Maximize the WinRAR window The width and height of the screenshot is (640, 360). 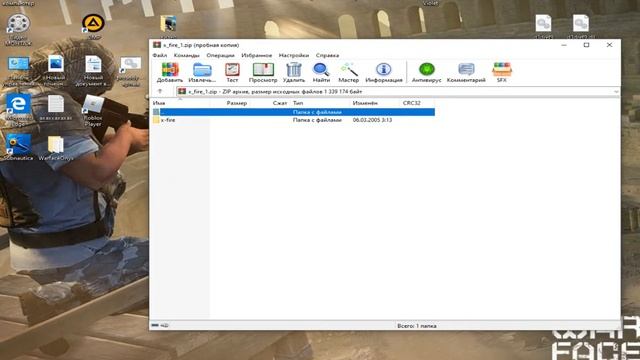[x=587, y=45]
